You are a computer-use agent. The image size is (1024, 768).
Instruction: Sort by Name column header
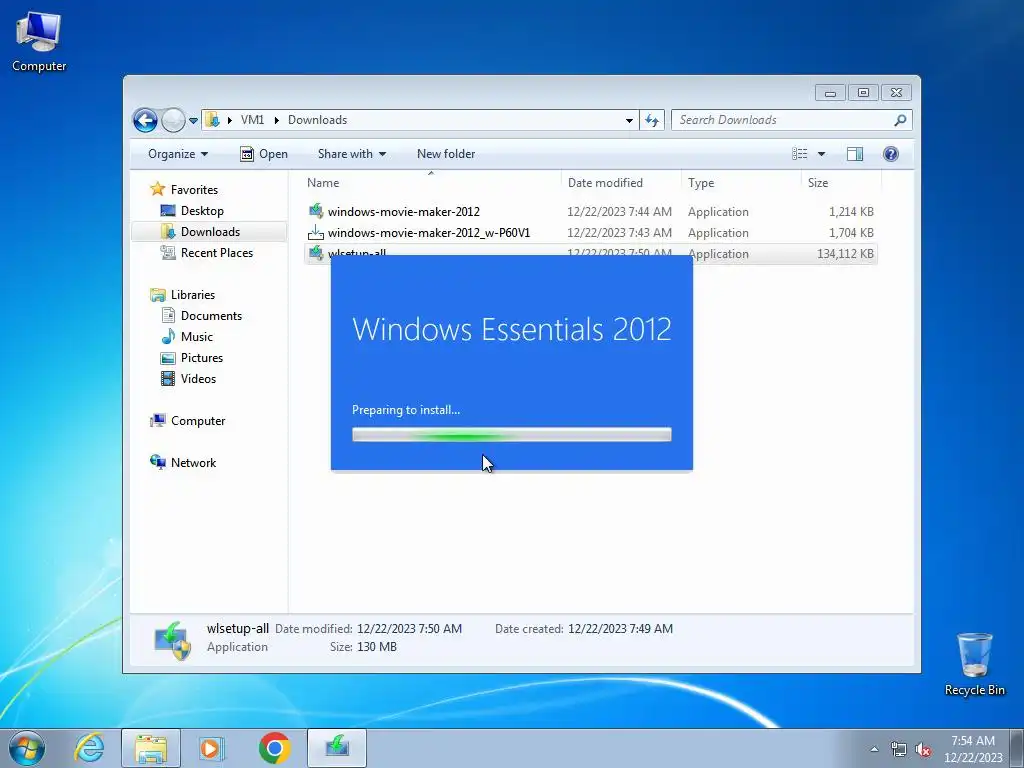pyautogui.click(x=430, y=183)
